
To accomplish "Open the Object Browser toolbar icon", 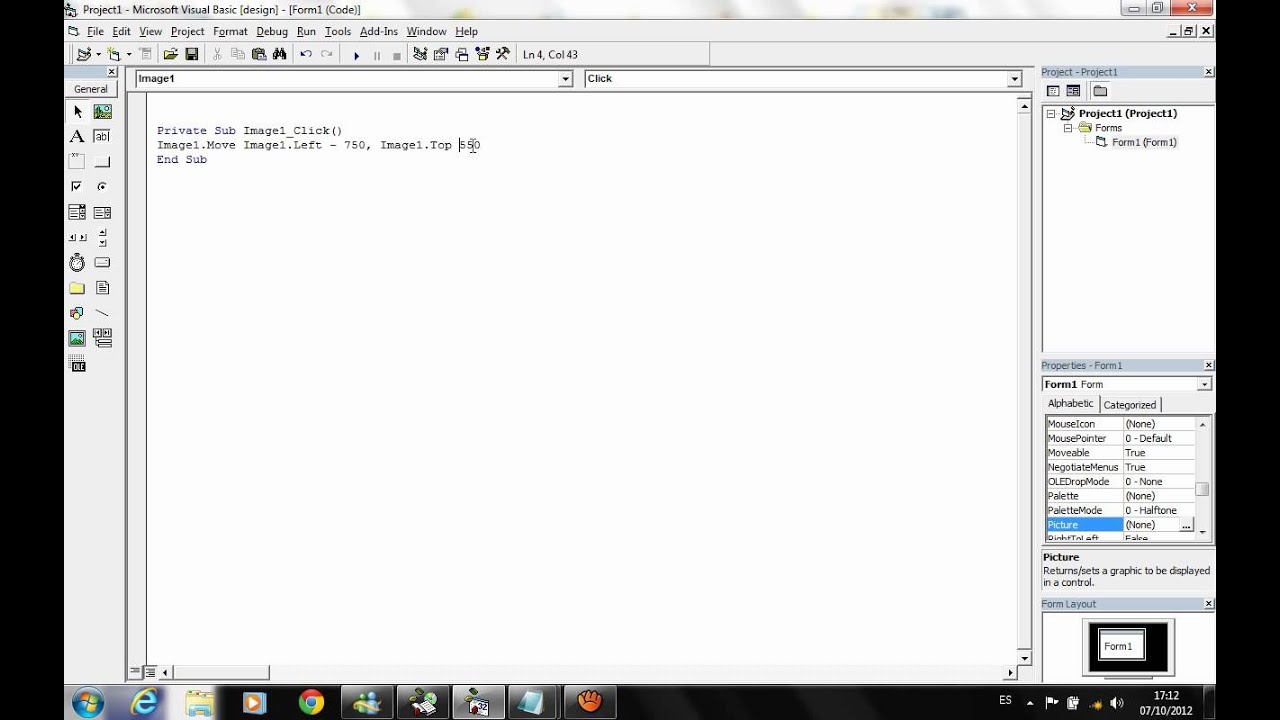I will 482,55.
